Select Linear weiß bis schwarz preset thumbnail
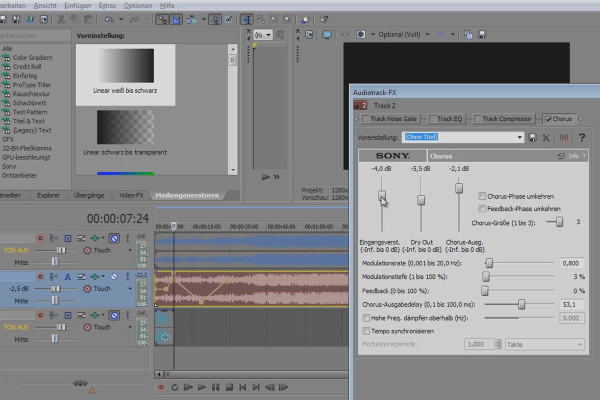This screenshot has width=600, height=400. [x=126, y=75]
